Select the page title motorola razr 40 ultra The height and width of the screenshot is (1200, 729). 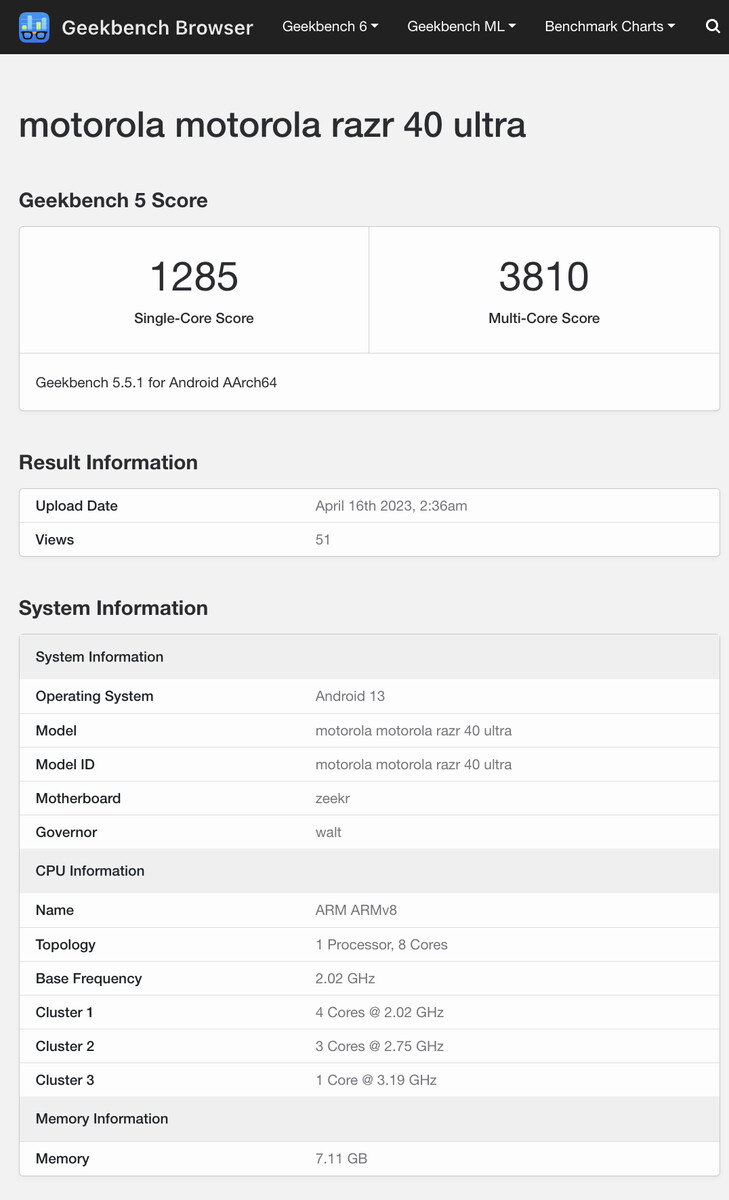coord(272,125)
